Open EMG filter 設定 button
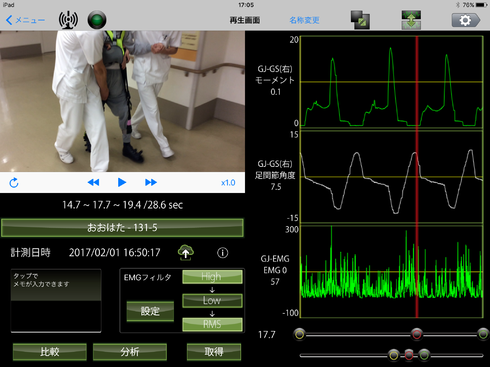 [x=150, y=311]
